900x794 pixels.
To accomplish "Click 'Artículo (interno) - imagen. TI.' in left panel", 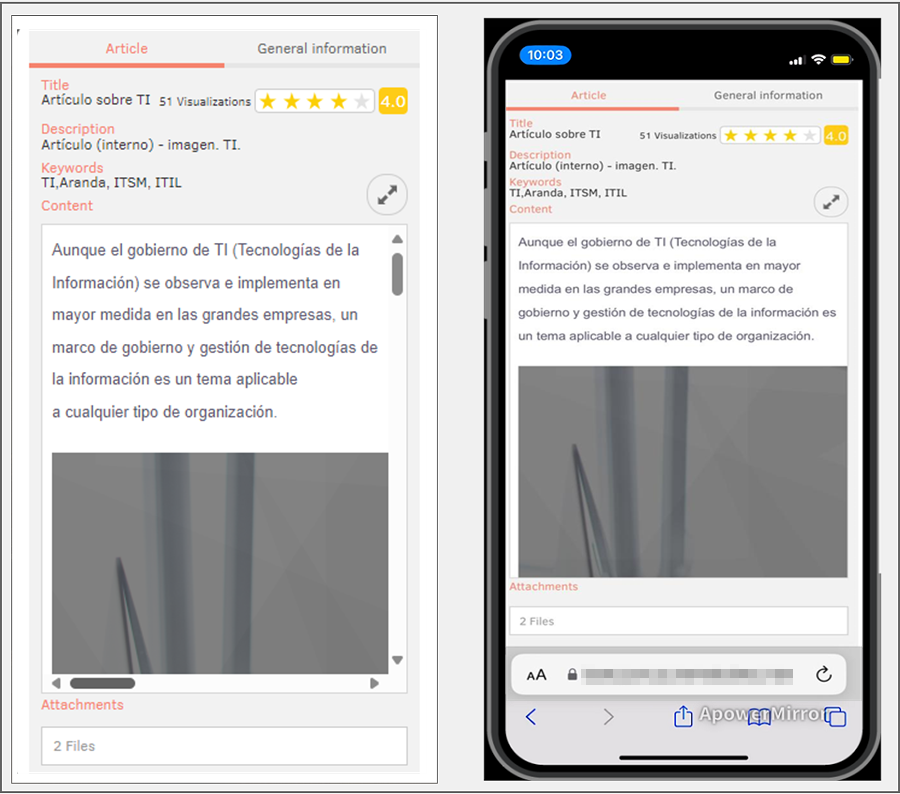I will [x=141, y=145].
